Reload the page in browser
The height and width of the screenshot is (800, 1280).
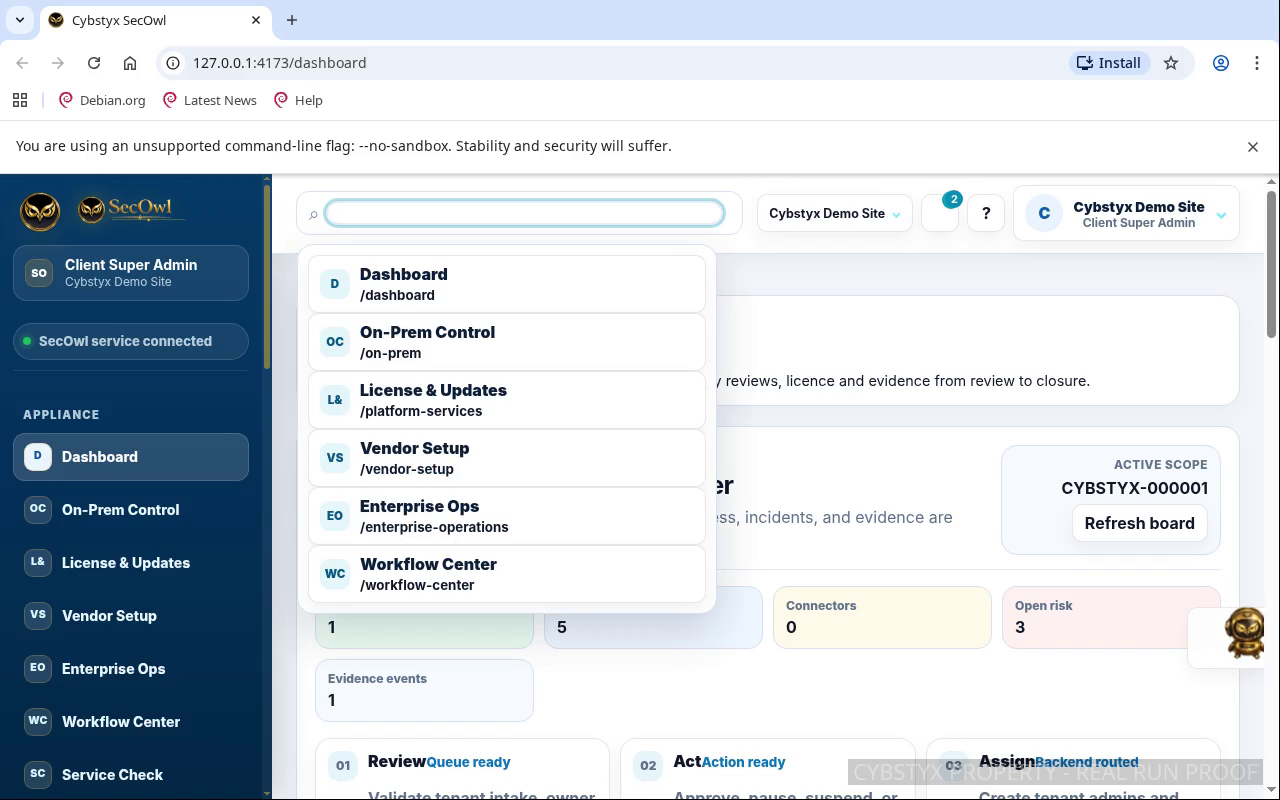tap(94, 63)
